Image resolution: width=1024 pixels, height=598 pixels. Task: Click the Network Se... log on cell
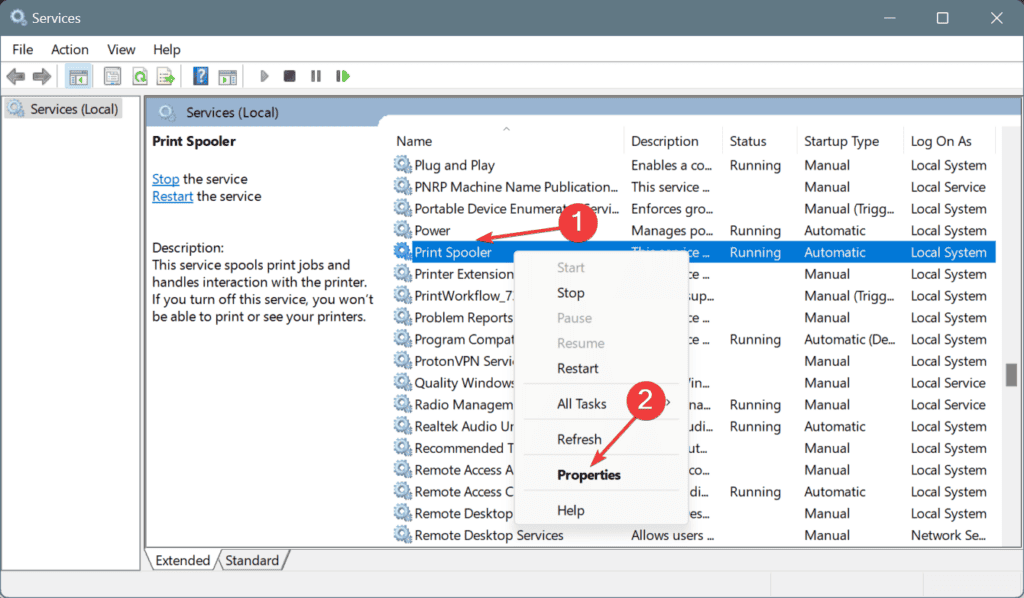point(948,535)
